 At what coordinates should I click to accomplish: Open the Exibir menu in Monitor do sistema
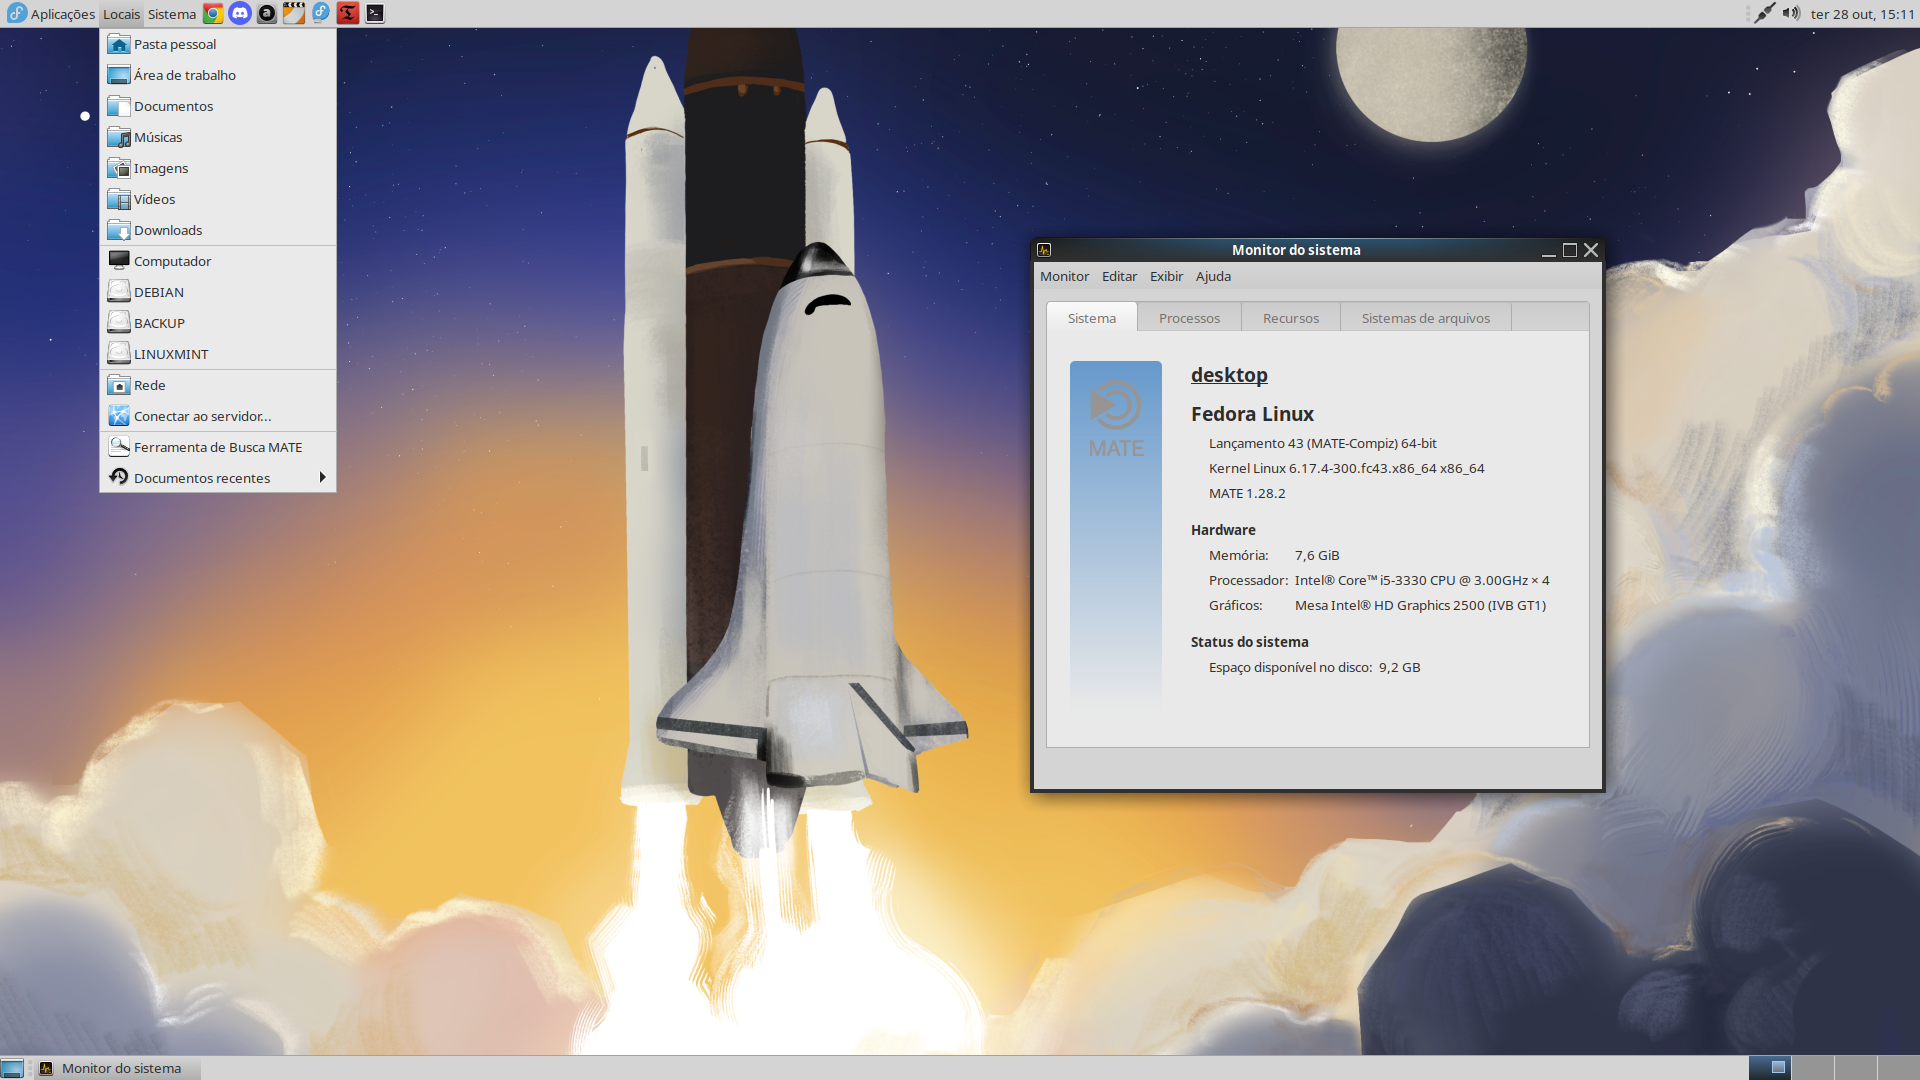point(1166,276)
